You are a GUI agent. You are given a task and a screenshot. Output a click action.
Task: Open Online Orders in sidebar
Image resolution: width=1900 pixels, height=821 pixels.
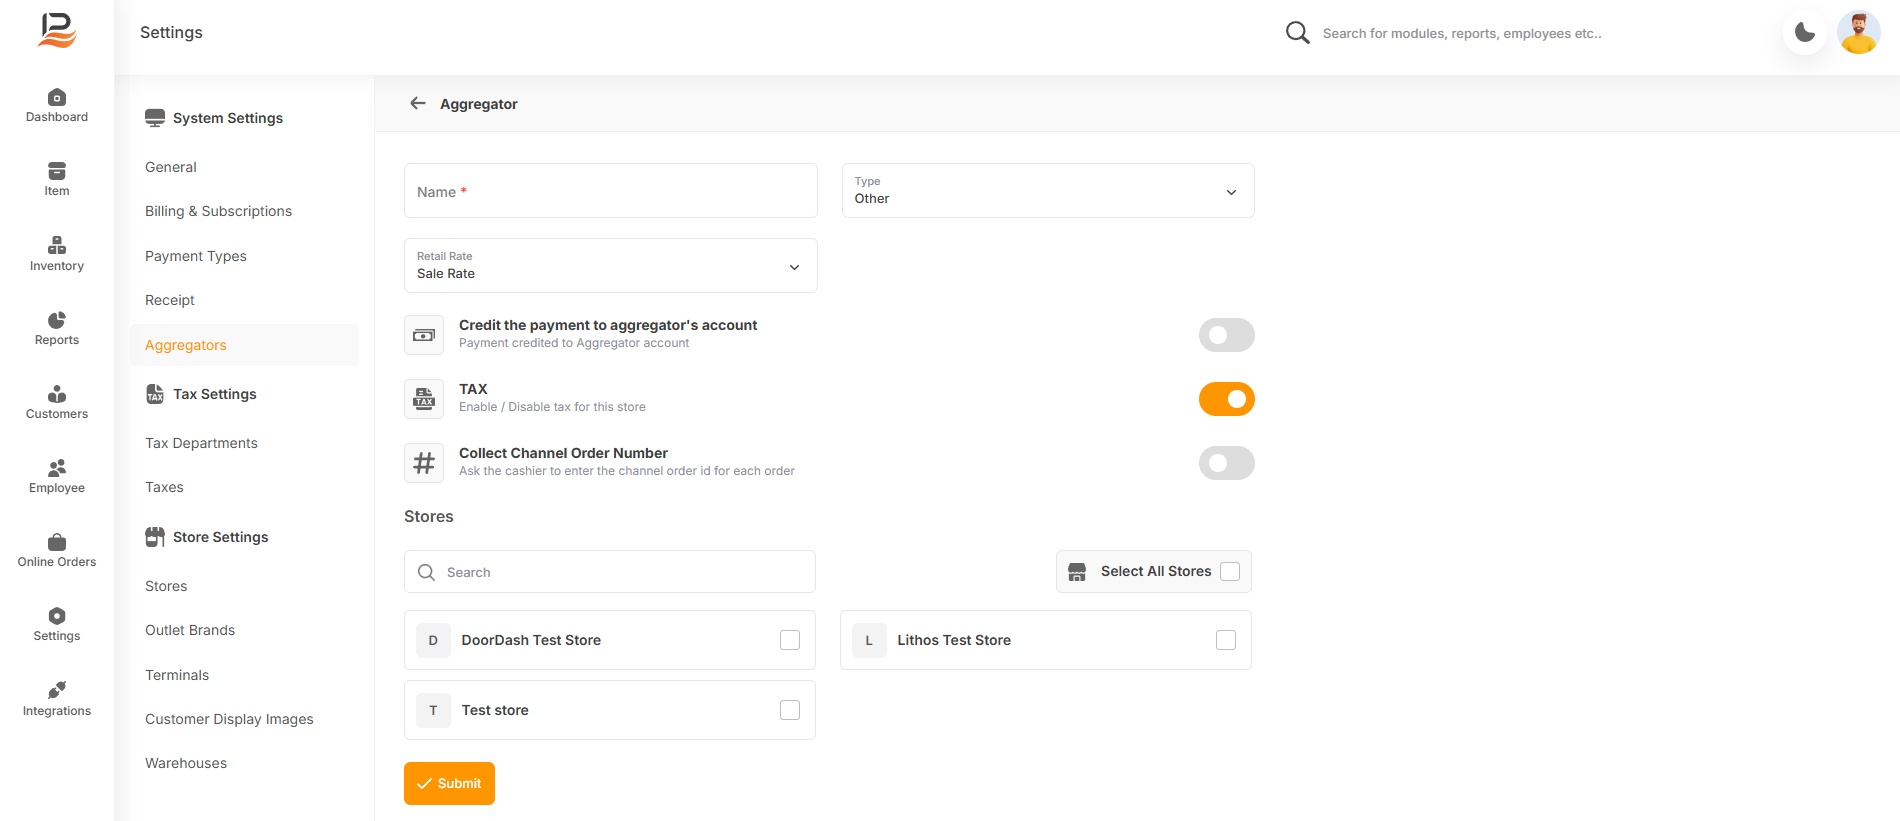[x=57, y=542]
